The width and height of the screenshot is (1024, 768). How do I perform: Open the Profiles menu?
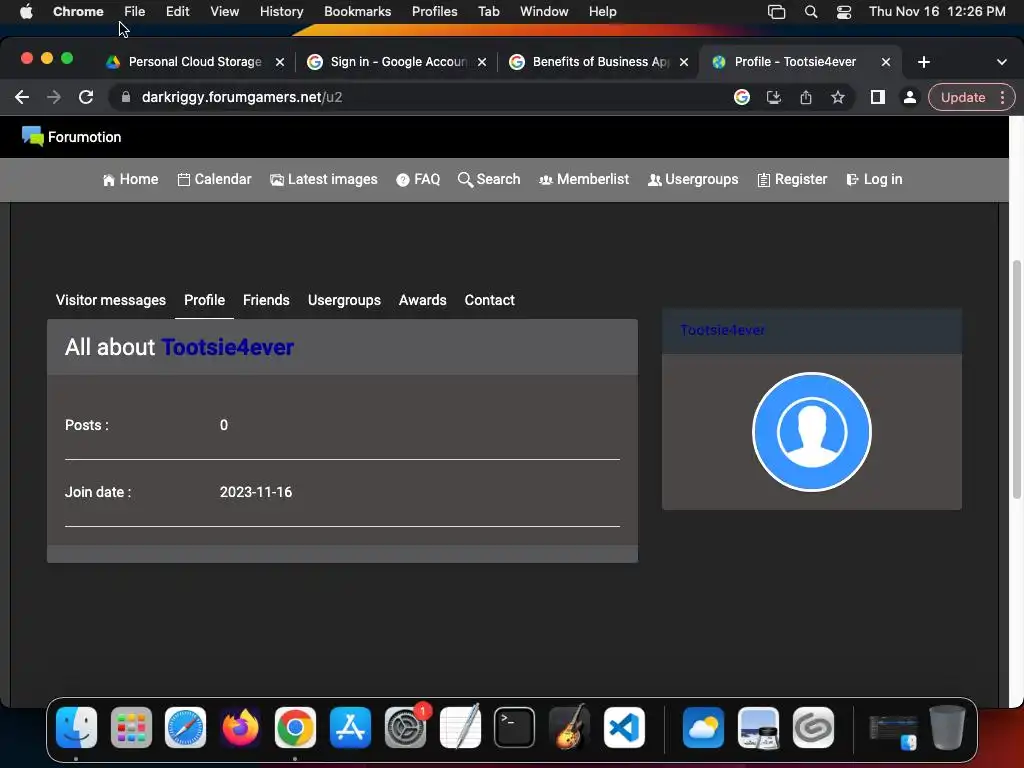coord(434,11)
